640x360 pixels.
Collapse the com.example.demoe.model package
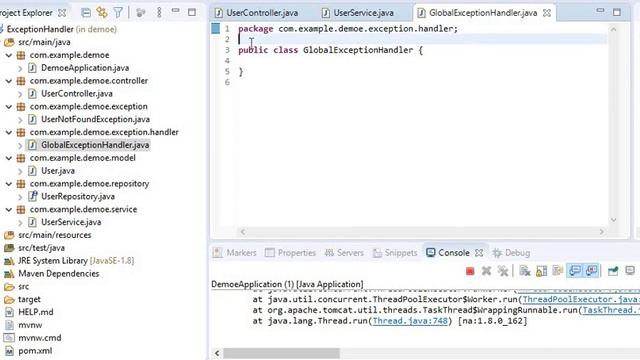coord(9,158)
